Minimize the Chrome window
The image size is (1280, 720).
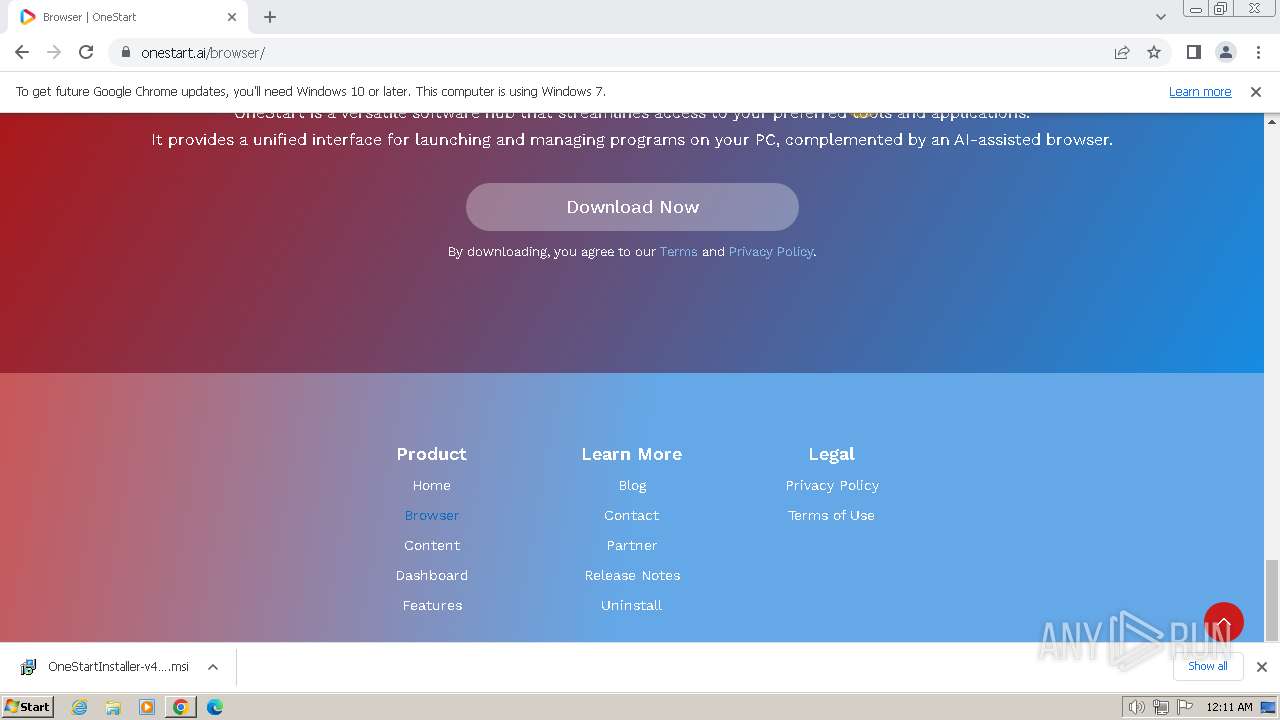[x=1195, y=8]
